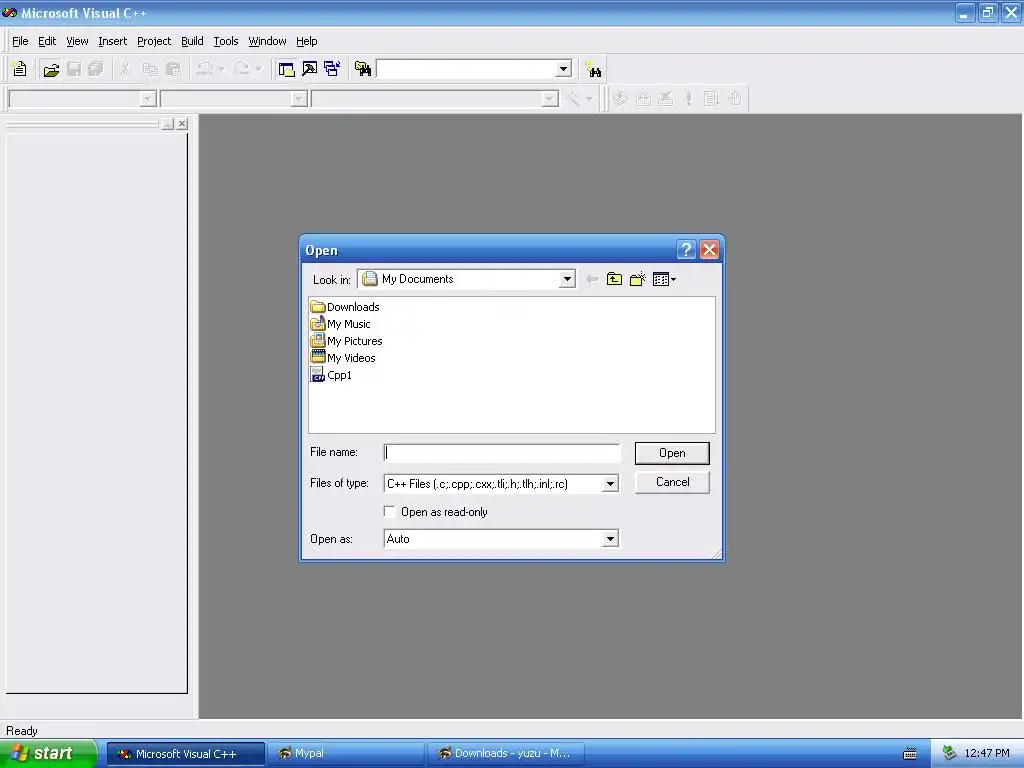Open the Edit menu
Viewport: 1024px width, 768px height.
47,41
